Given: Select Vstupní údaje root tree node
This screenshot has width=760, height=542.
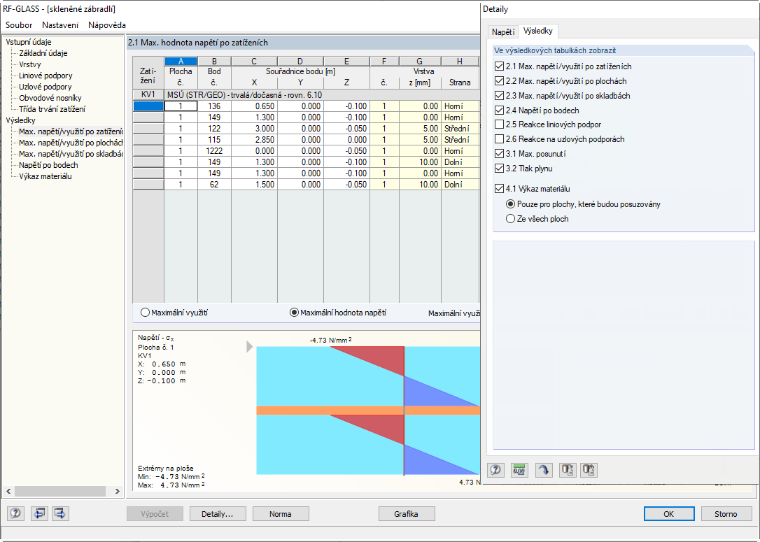Looking at the screenshot, I should tap(28, 42).
